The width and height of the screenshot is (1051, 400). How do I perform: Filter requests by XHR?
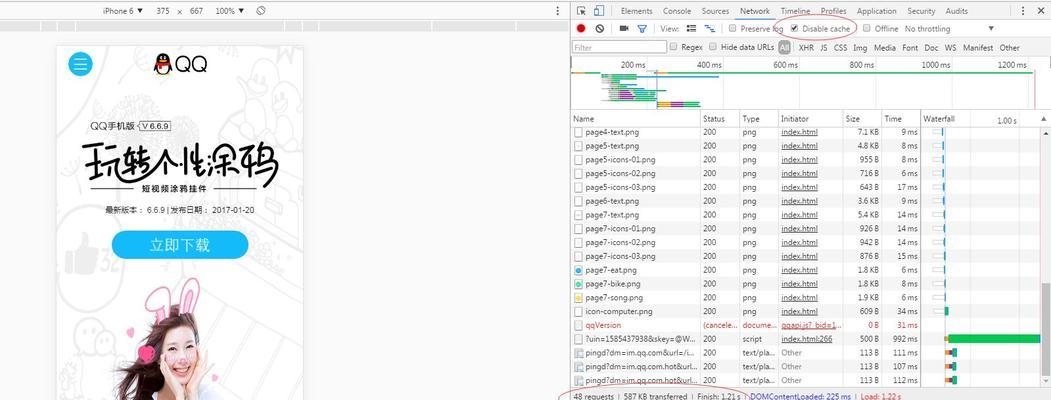pos(806,48)
